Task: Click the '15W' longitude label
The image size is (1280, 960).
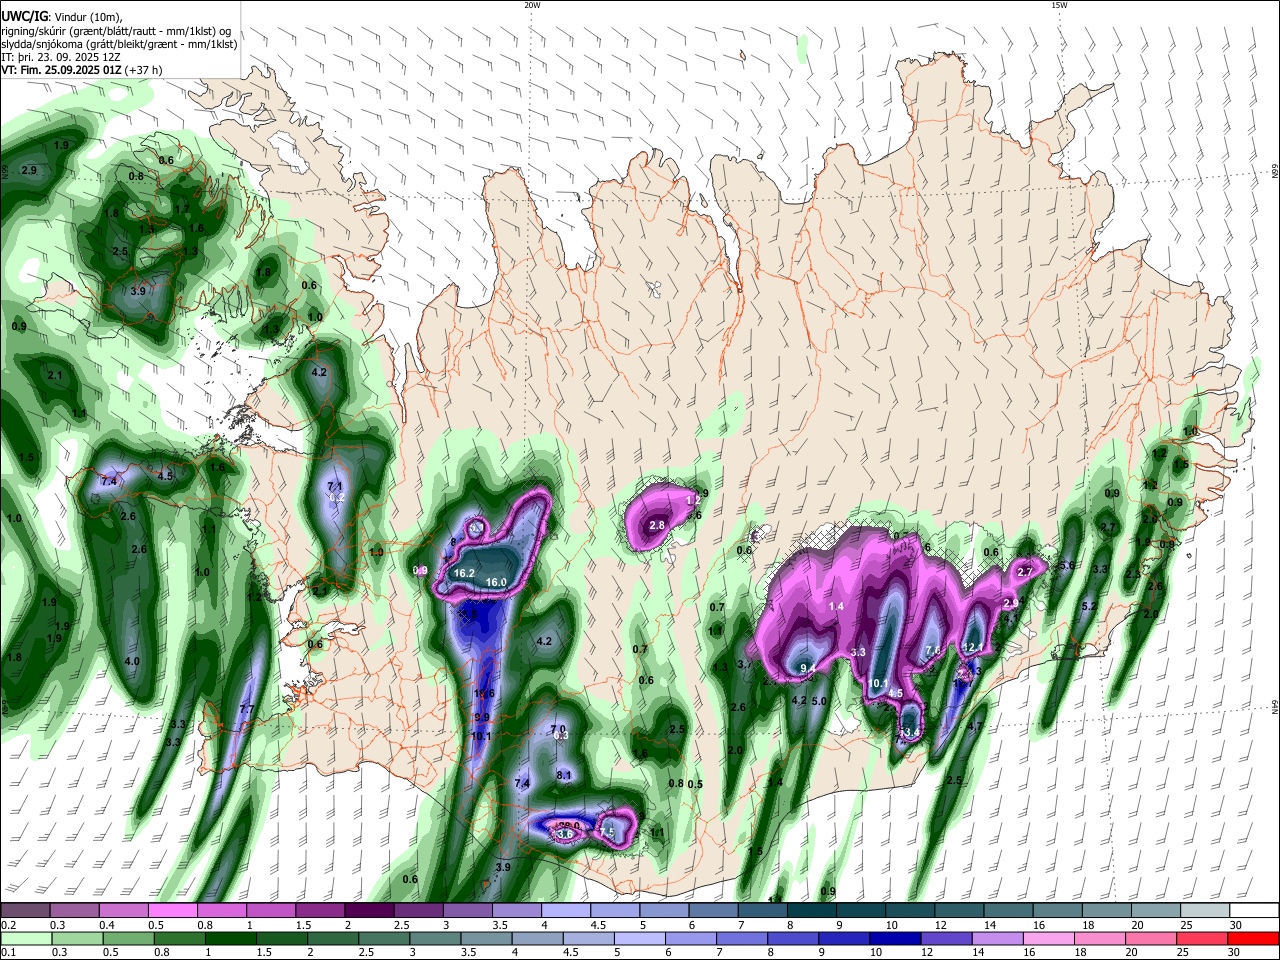Action: pyautogui.click(x=1059, y=5)
